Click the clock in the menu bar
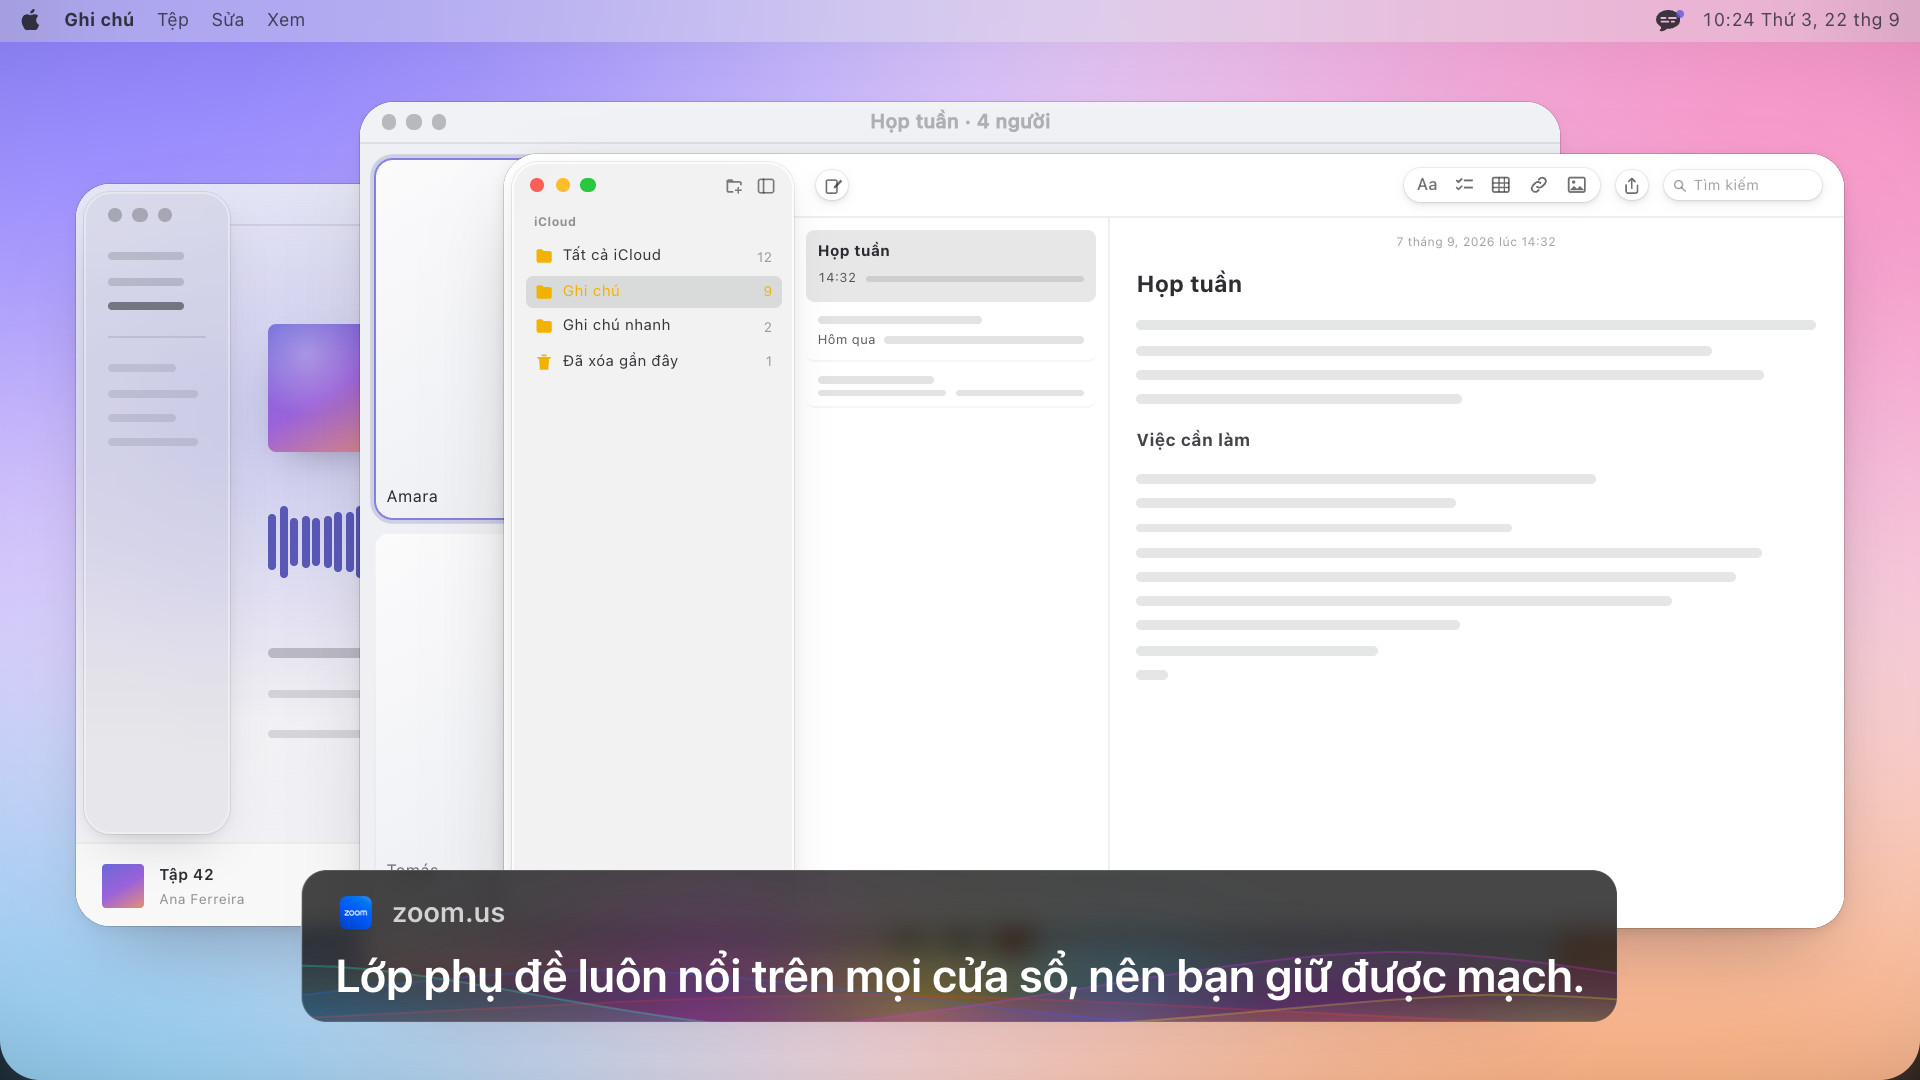Image resolution: width=1920 pixels, height=1080 pixels. [x=1801, y=20]
